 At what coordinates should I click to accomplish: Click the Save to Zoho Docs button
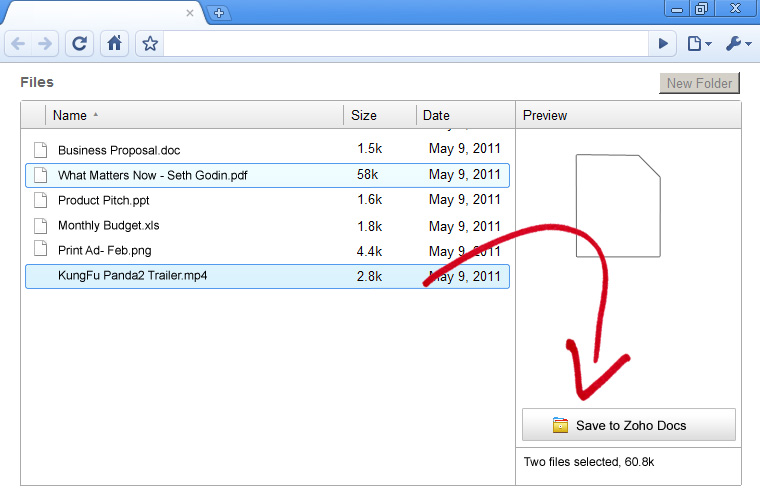click(629, 425)
